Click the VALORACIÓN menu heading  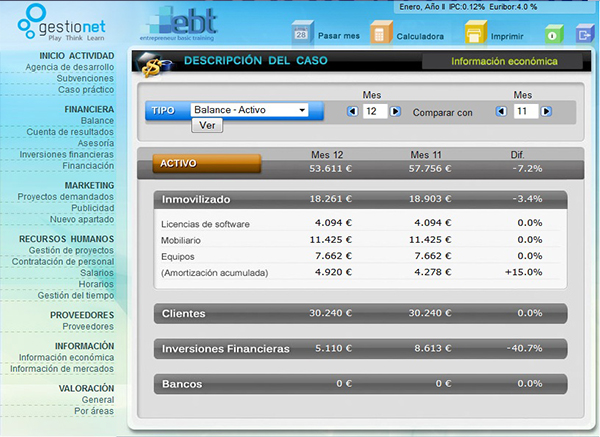pos(86,388)
